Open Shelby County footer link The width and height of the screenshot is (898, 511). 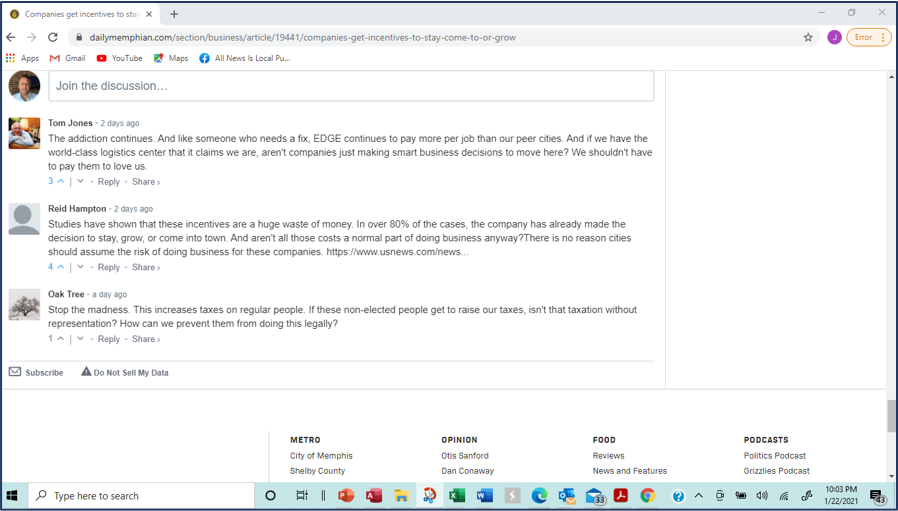[x=317, y=470]
